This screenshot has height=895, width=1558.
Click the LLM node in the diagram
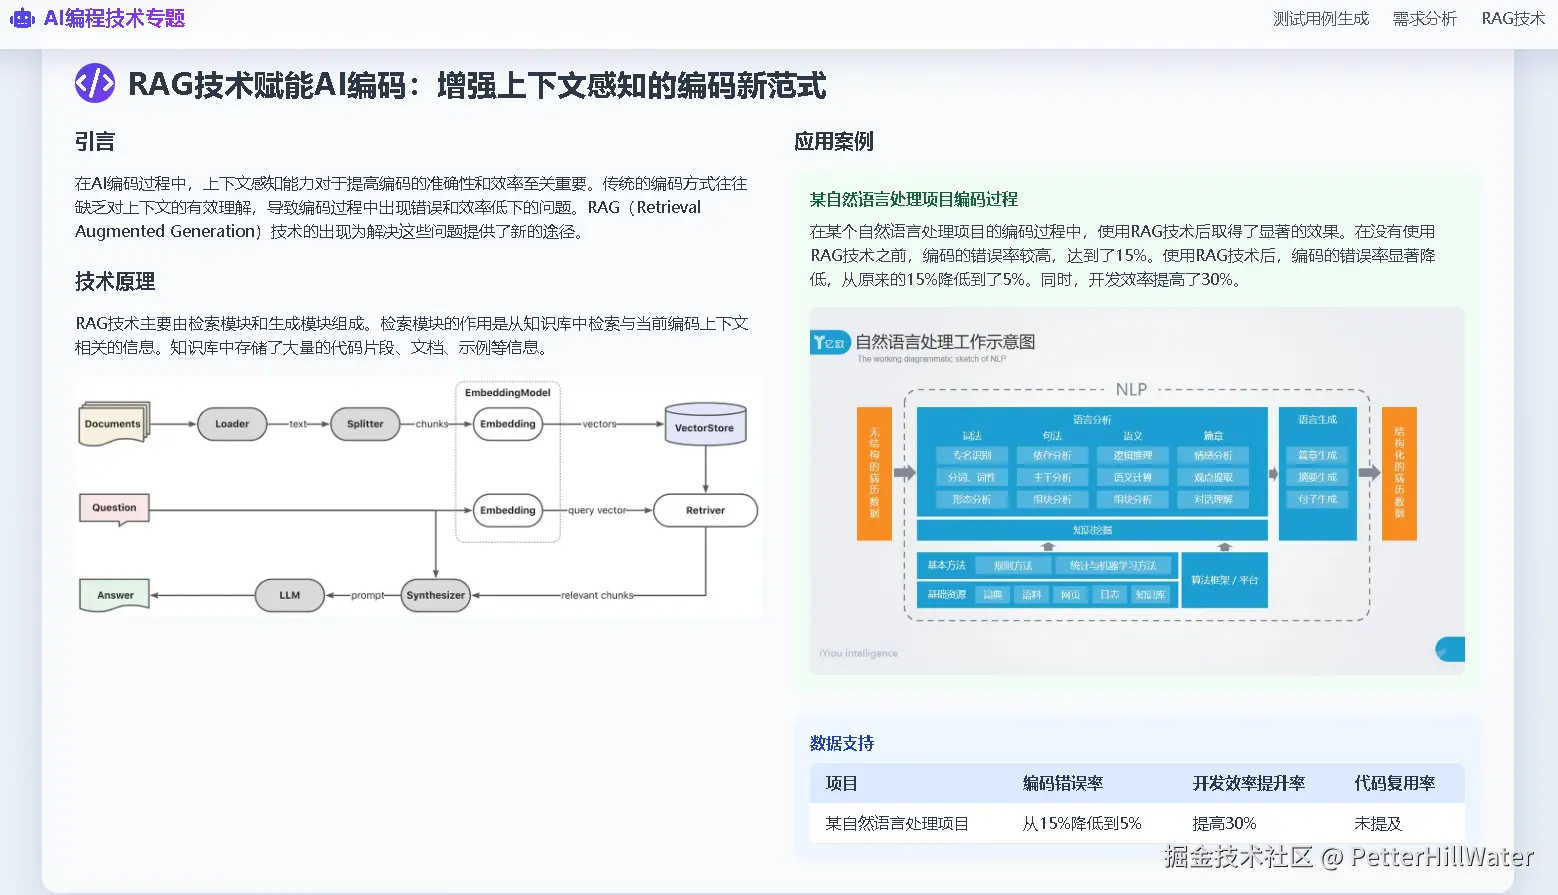290,595
